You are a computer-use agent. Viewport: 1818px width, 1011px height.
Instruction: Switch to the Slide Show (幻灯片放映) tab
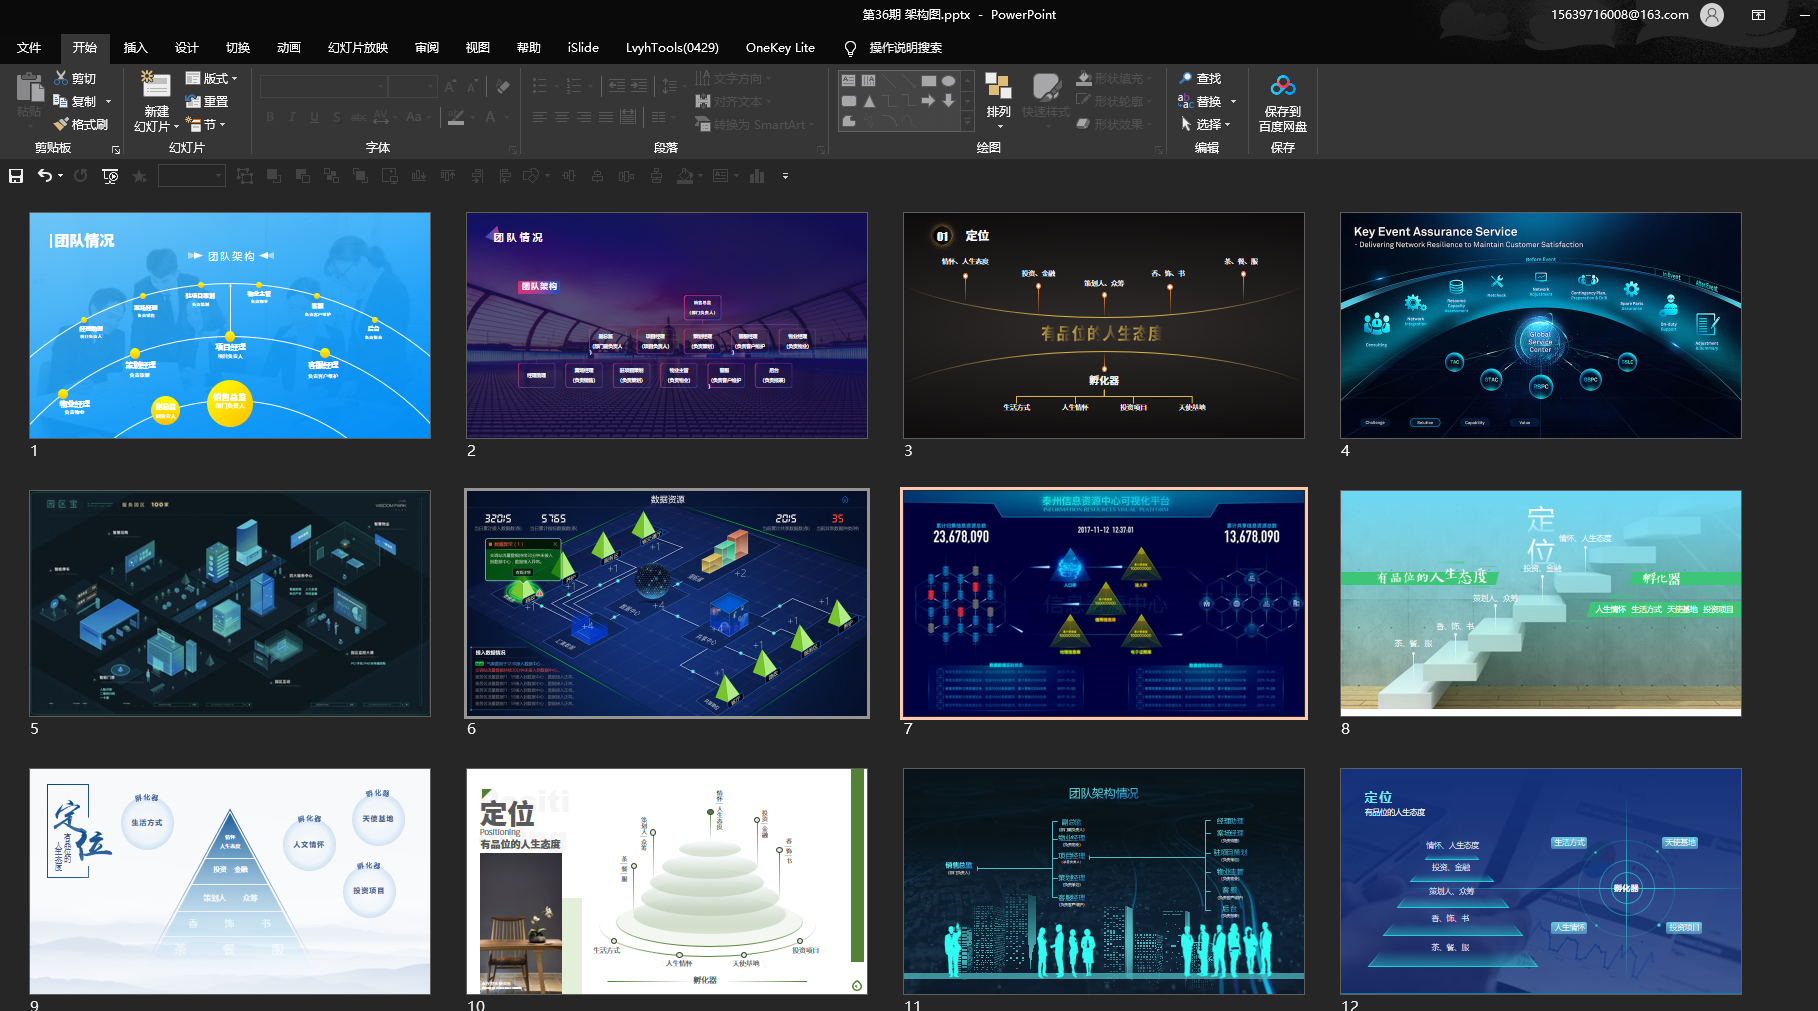(357, 47)
